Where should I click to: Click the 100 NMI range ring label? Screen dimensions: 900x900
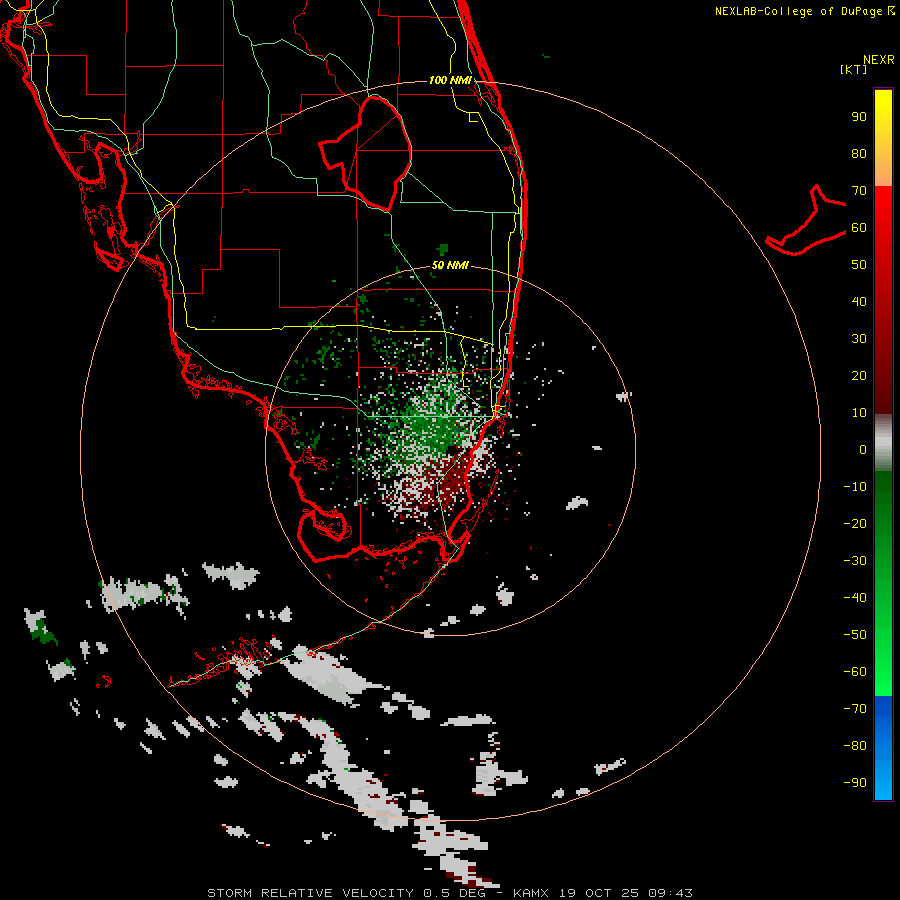(x=450, y=80)
